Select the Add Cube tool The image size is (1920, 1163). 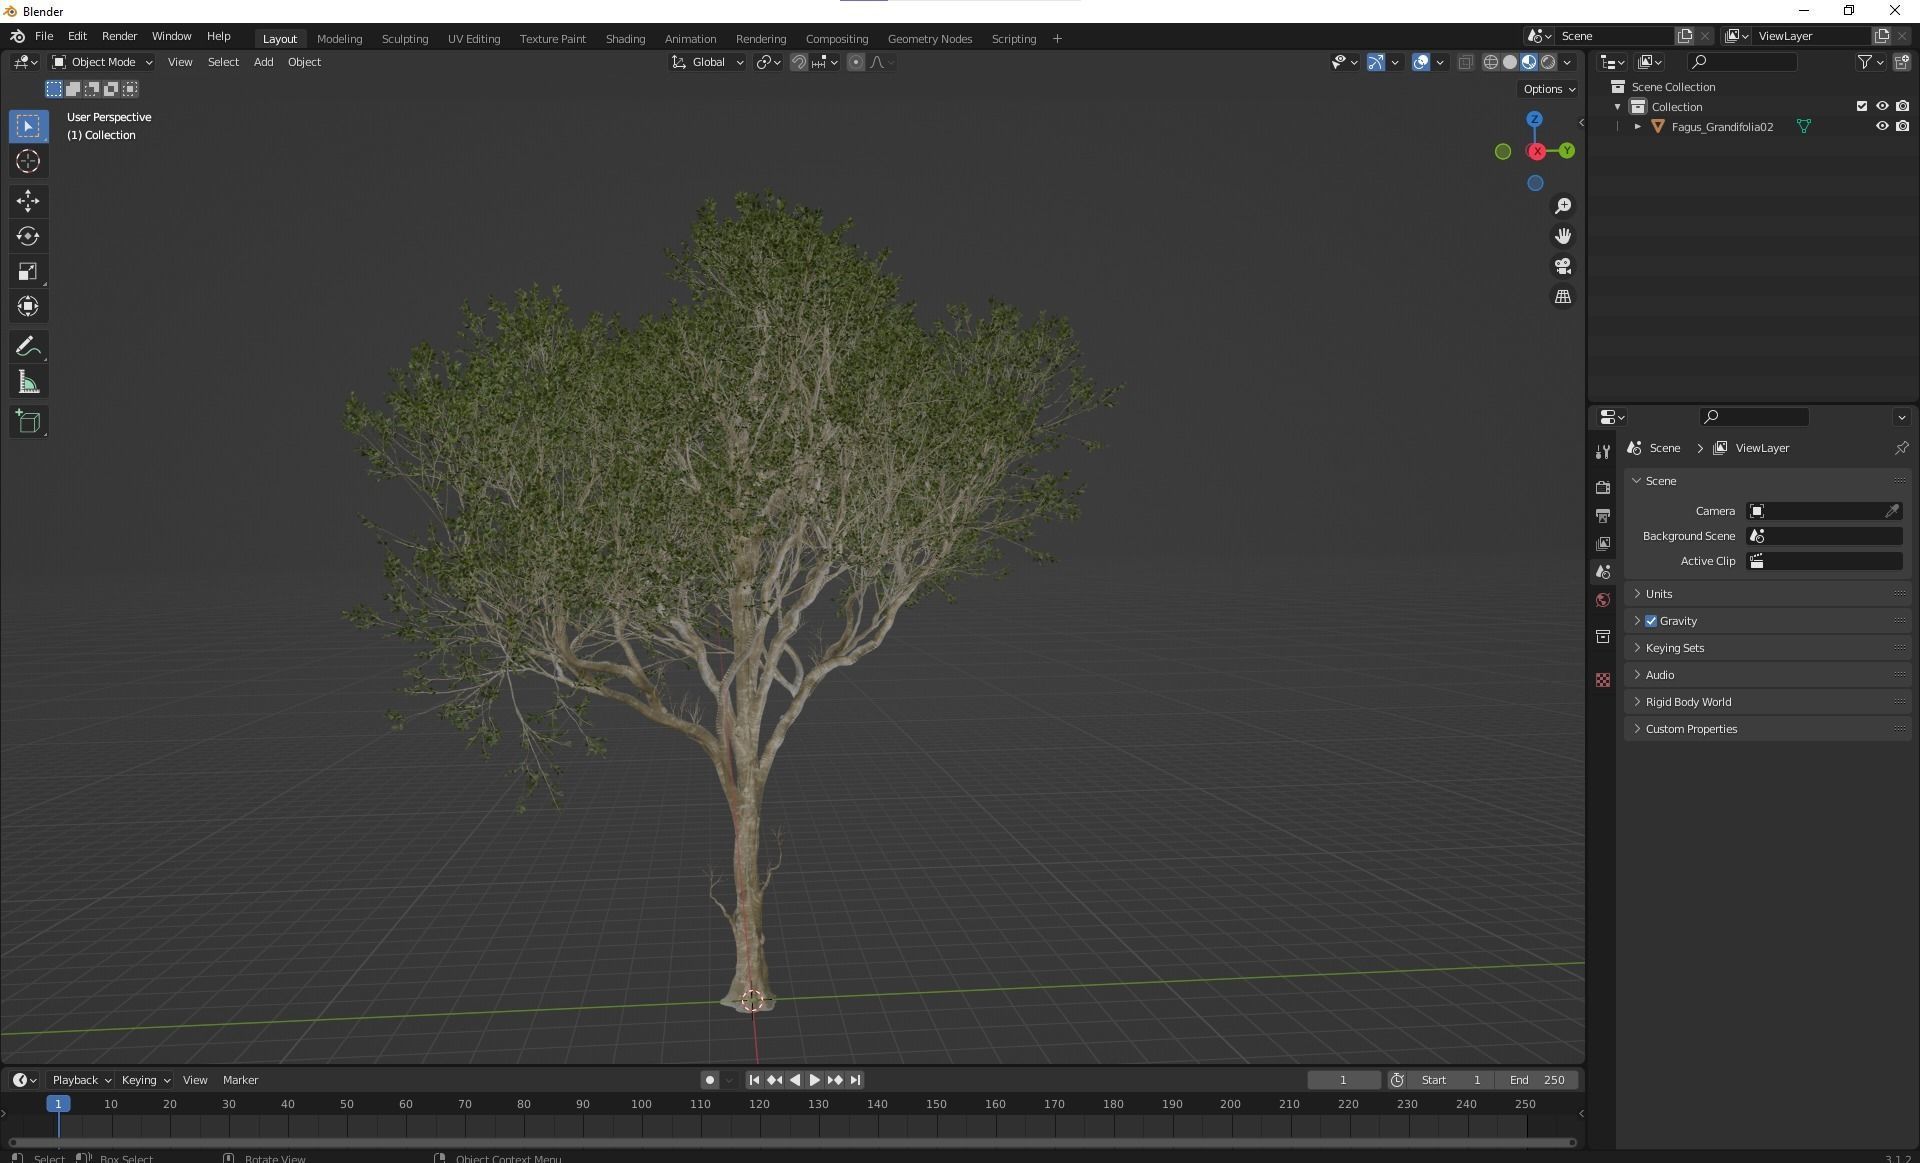[28, 422]
